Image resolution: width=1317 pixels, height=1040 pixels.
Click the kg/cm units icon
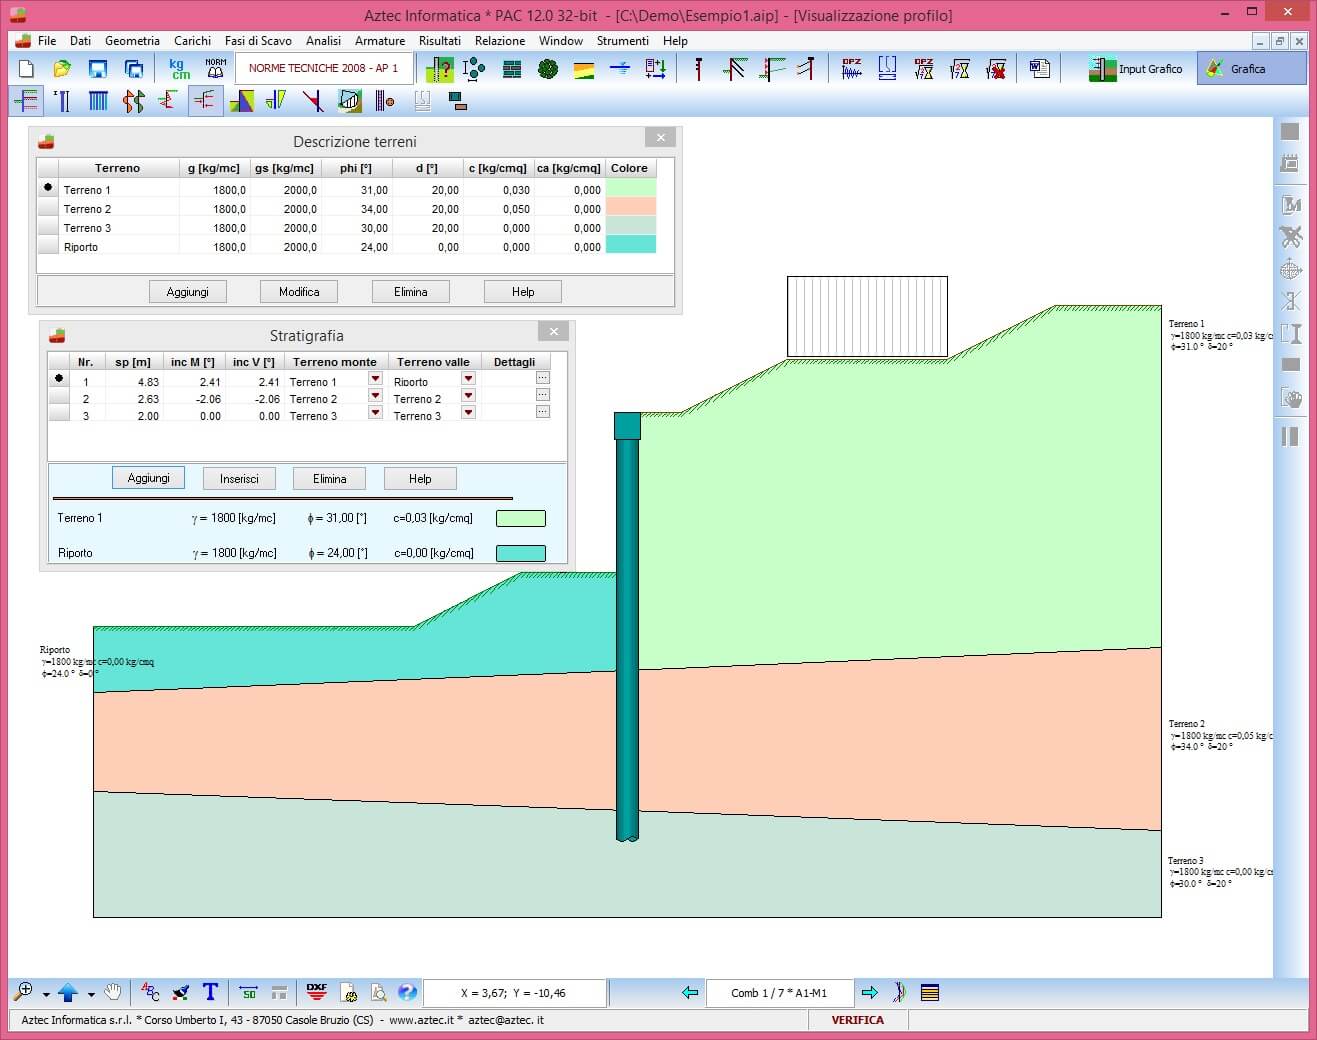coord(179,69)
